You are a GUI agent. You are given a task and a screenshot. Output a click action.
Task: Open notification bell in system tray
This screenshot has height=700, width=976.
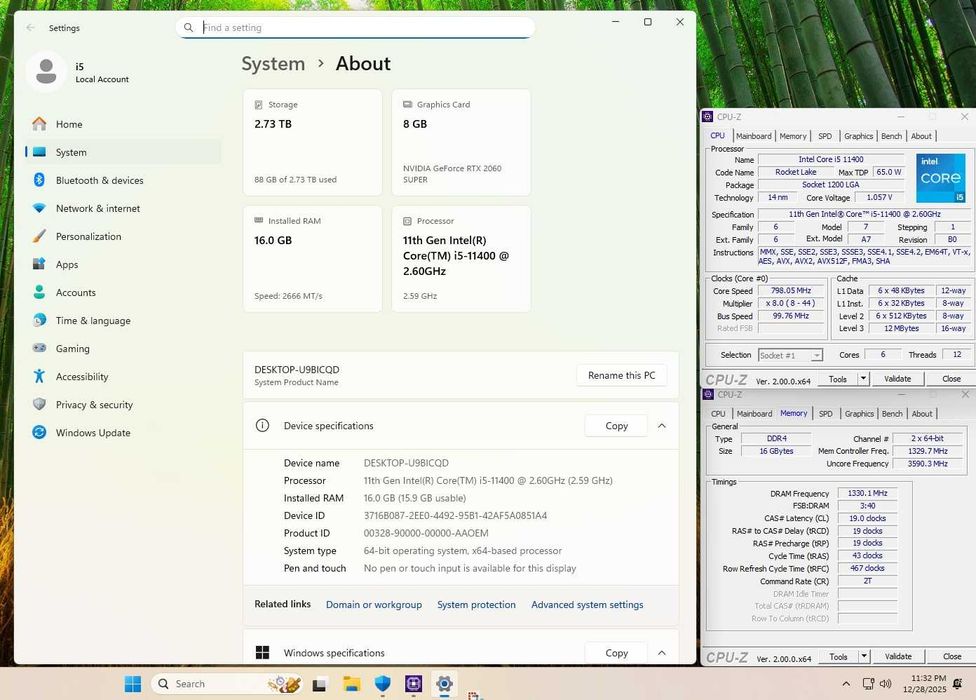pyautogui.click(x=957, y=684)
